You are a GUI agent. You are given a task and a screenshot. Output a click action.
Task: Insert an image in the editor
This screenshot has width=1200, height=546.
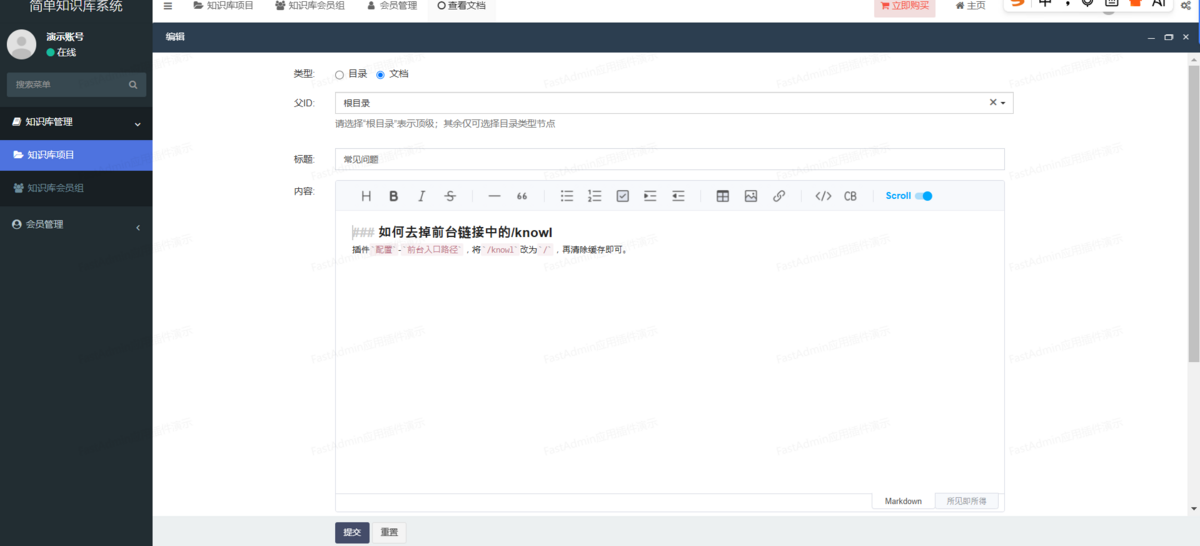click(751, 196)
